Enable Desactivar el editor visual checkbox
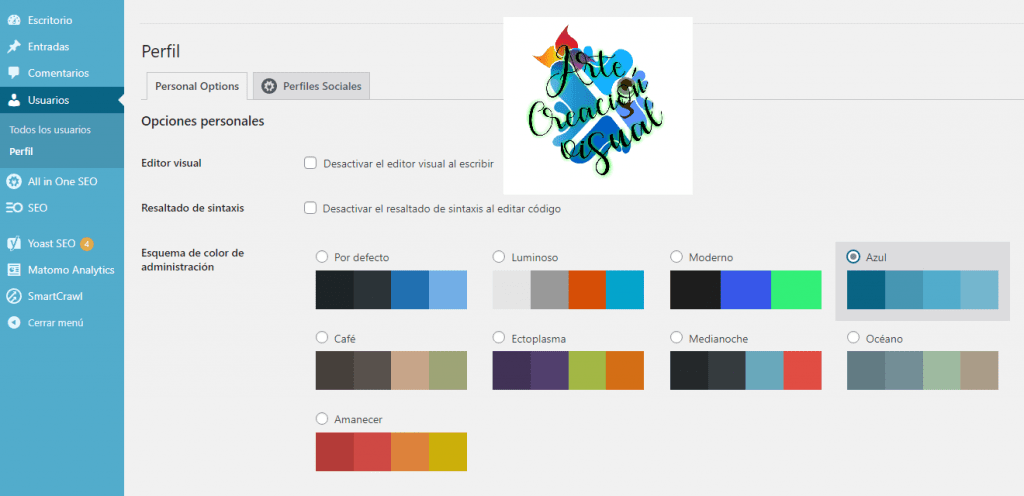Viewport: 1024px width, 496px height. pos(310,162)
